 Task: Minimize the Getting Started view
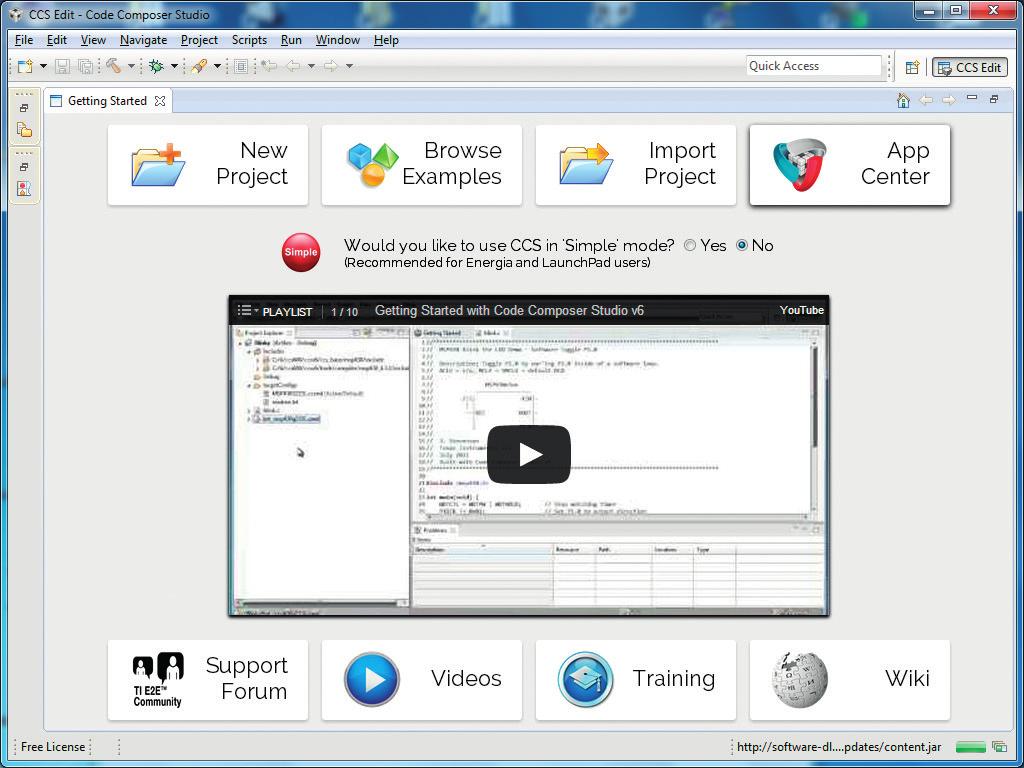(972, 98)
